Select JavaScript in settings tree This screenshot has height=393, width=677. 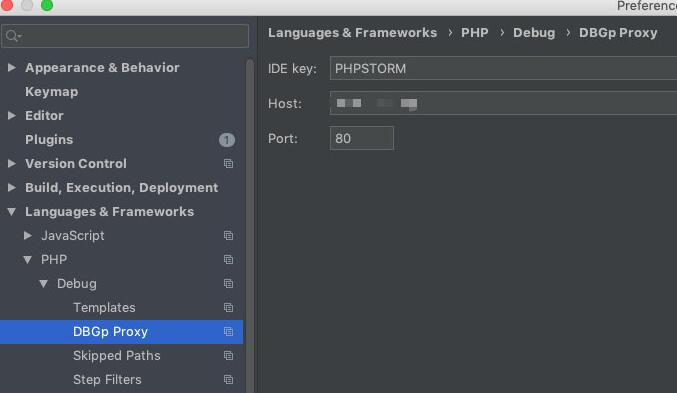tap(73, 235)
